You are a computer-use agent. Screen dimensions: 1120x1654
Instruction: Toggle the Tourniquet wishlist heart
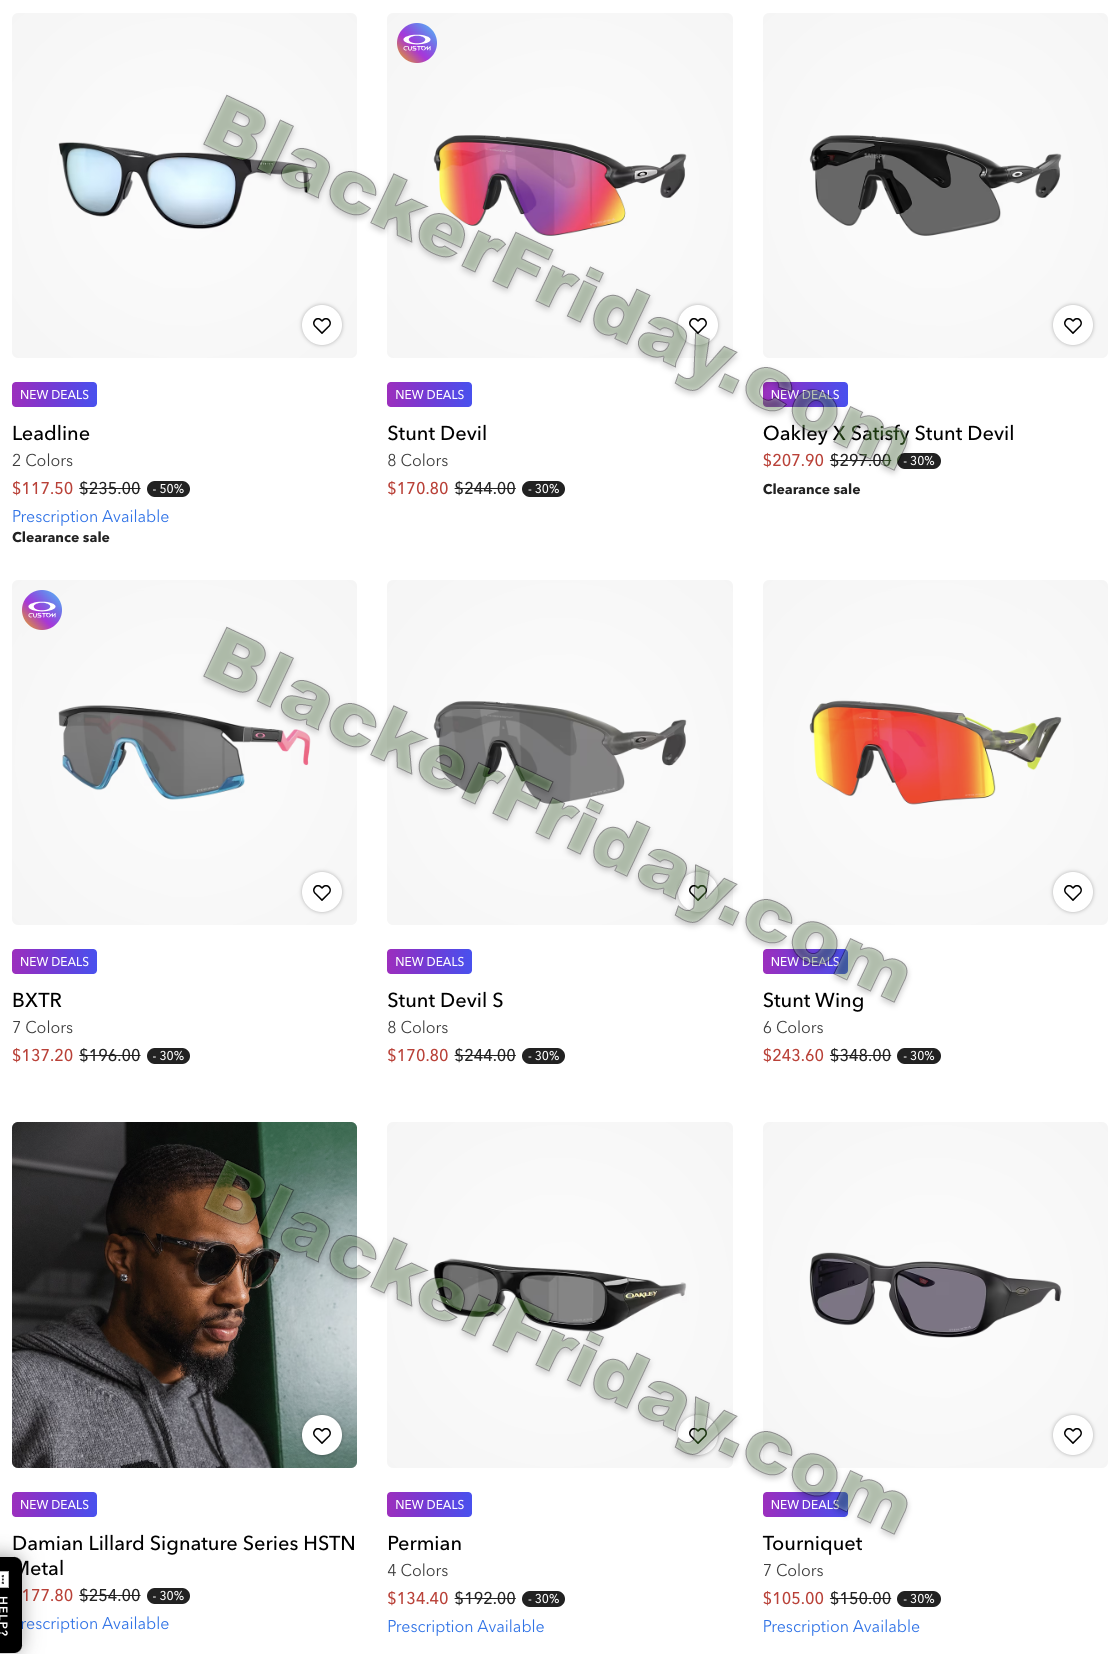(x=1073, y=1435)
